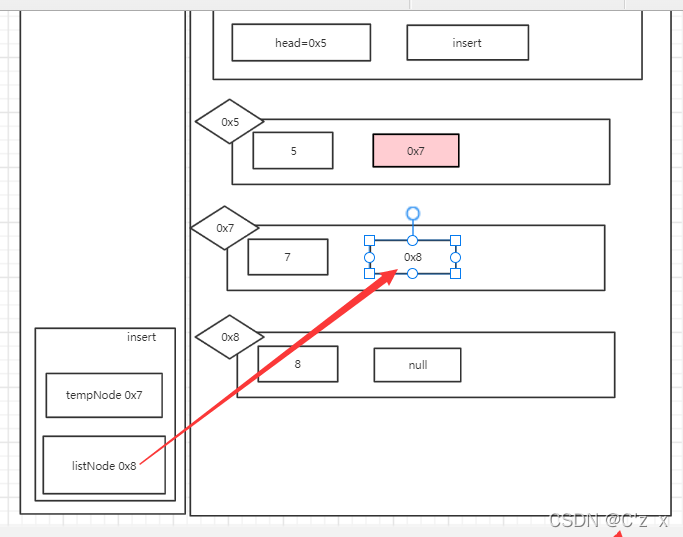
Task: Click the 0x5 diamond address label
Action: [x=230, y=122]
